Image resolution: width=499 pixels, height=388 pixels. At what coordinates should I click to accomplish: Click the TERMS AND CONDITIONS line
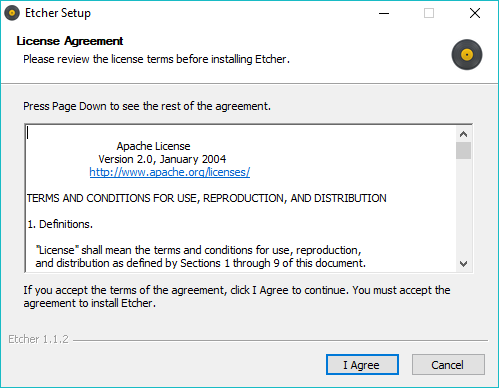207,198
